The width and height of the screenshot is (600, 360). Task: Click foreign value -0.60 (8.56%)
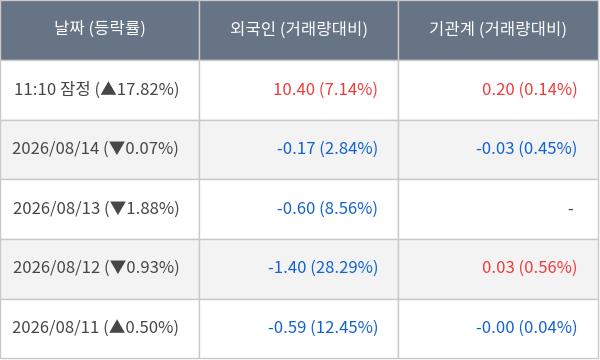point(327,209)
